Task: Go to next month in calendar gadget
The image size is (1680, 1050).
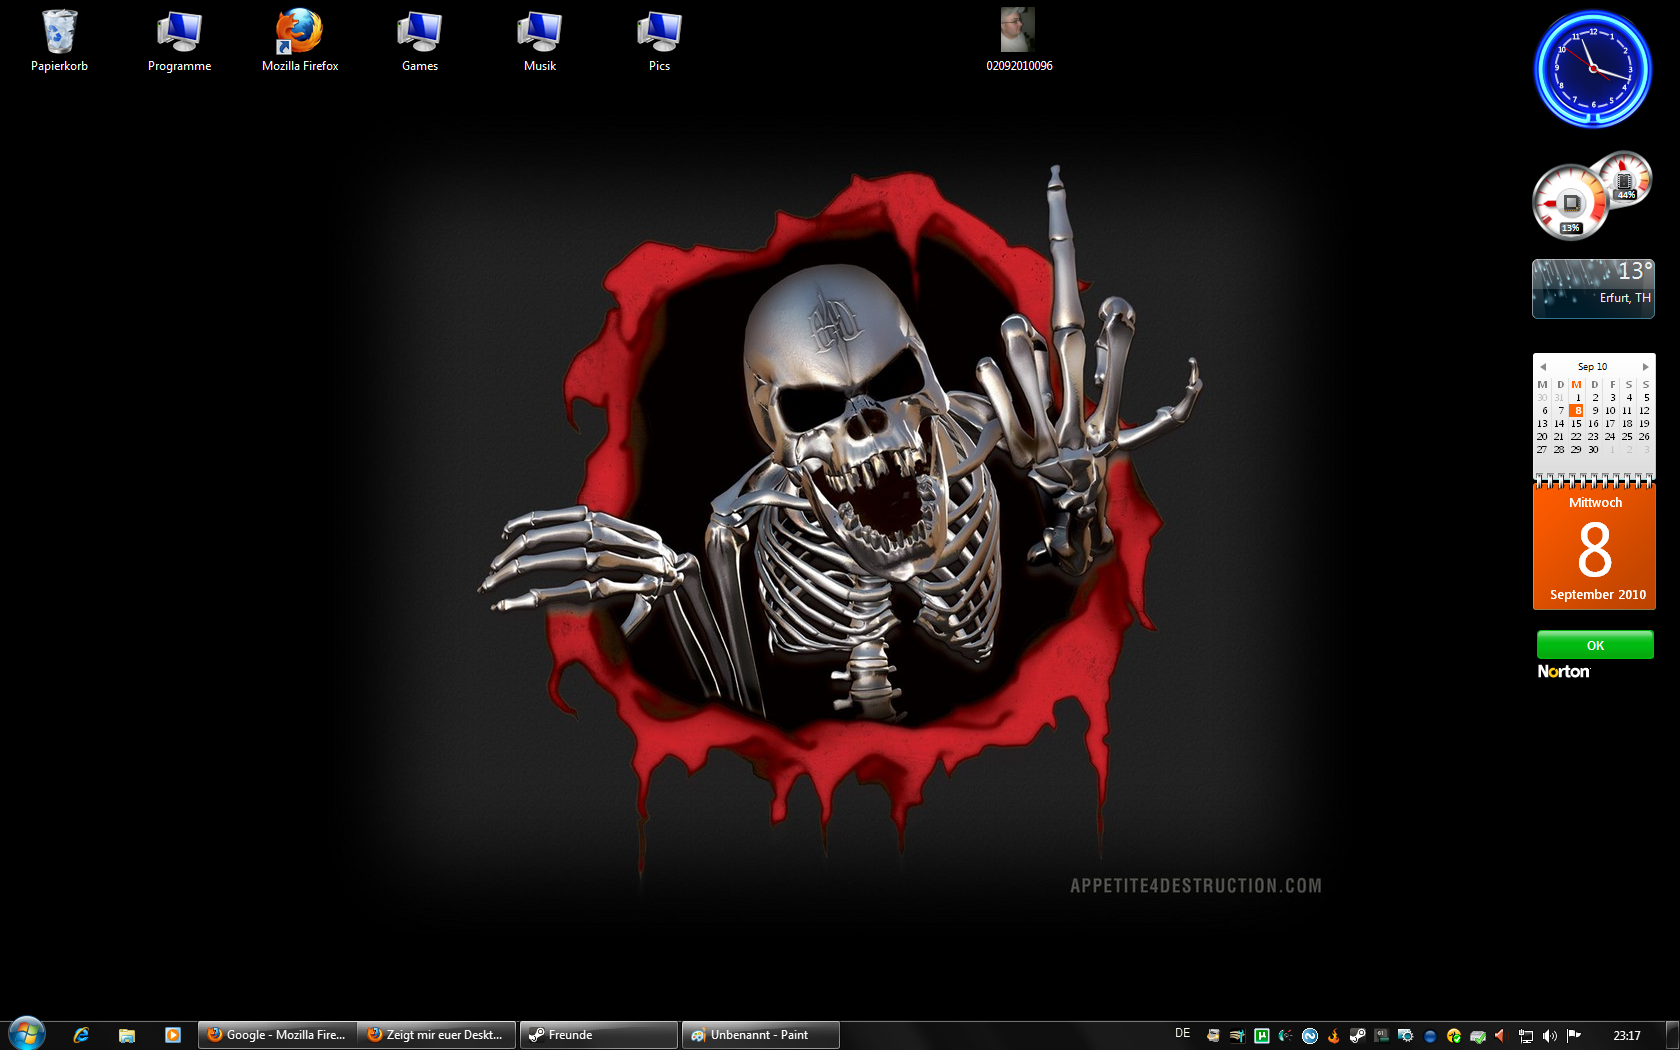Action: point(1645,367)
